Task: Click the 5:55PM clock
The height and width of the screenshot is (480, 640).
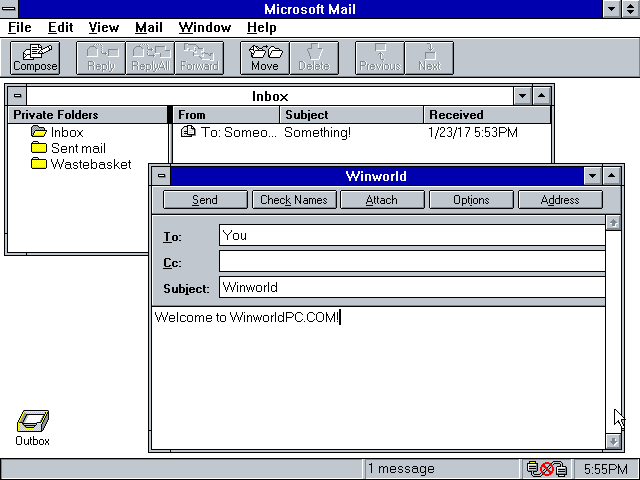Action: click(x=606, y=469)
